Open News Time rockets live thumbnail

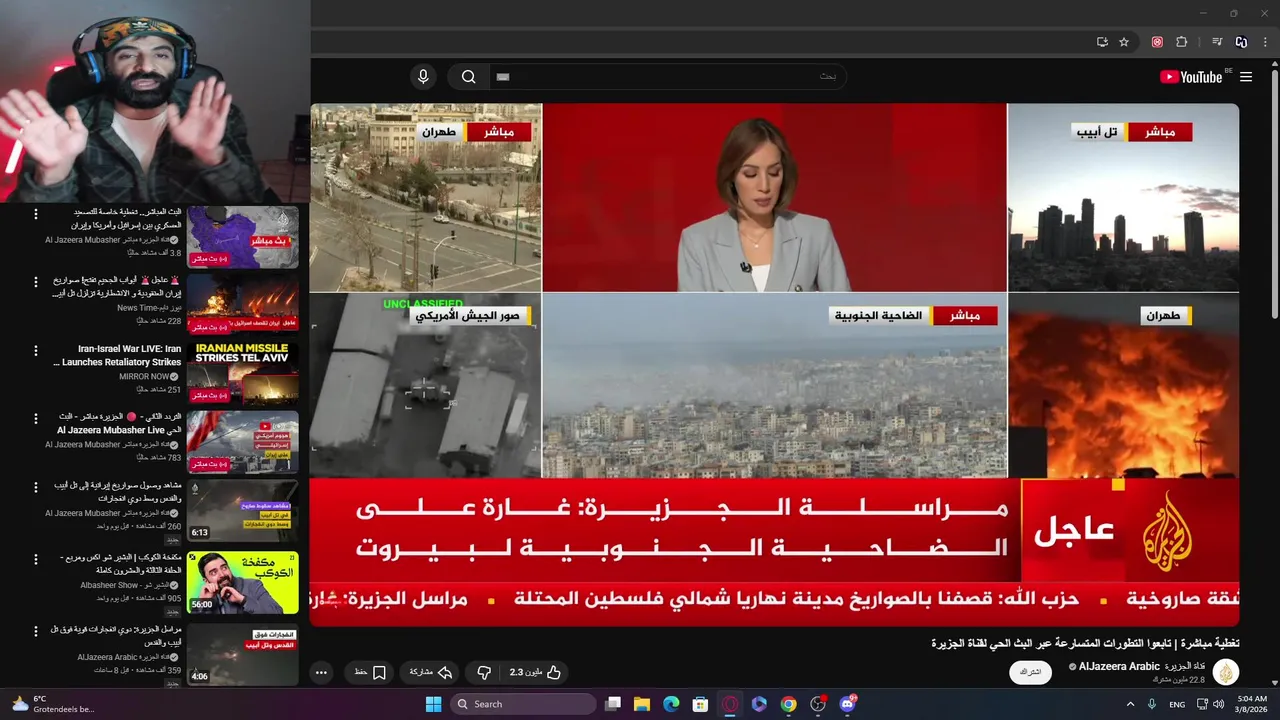coord(242,305)
